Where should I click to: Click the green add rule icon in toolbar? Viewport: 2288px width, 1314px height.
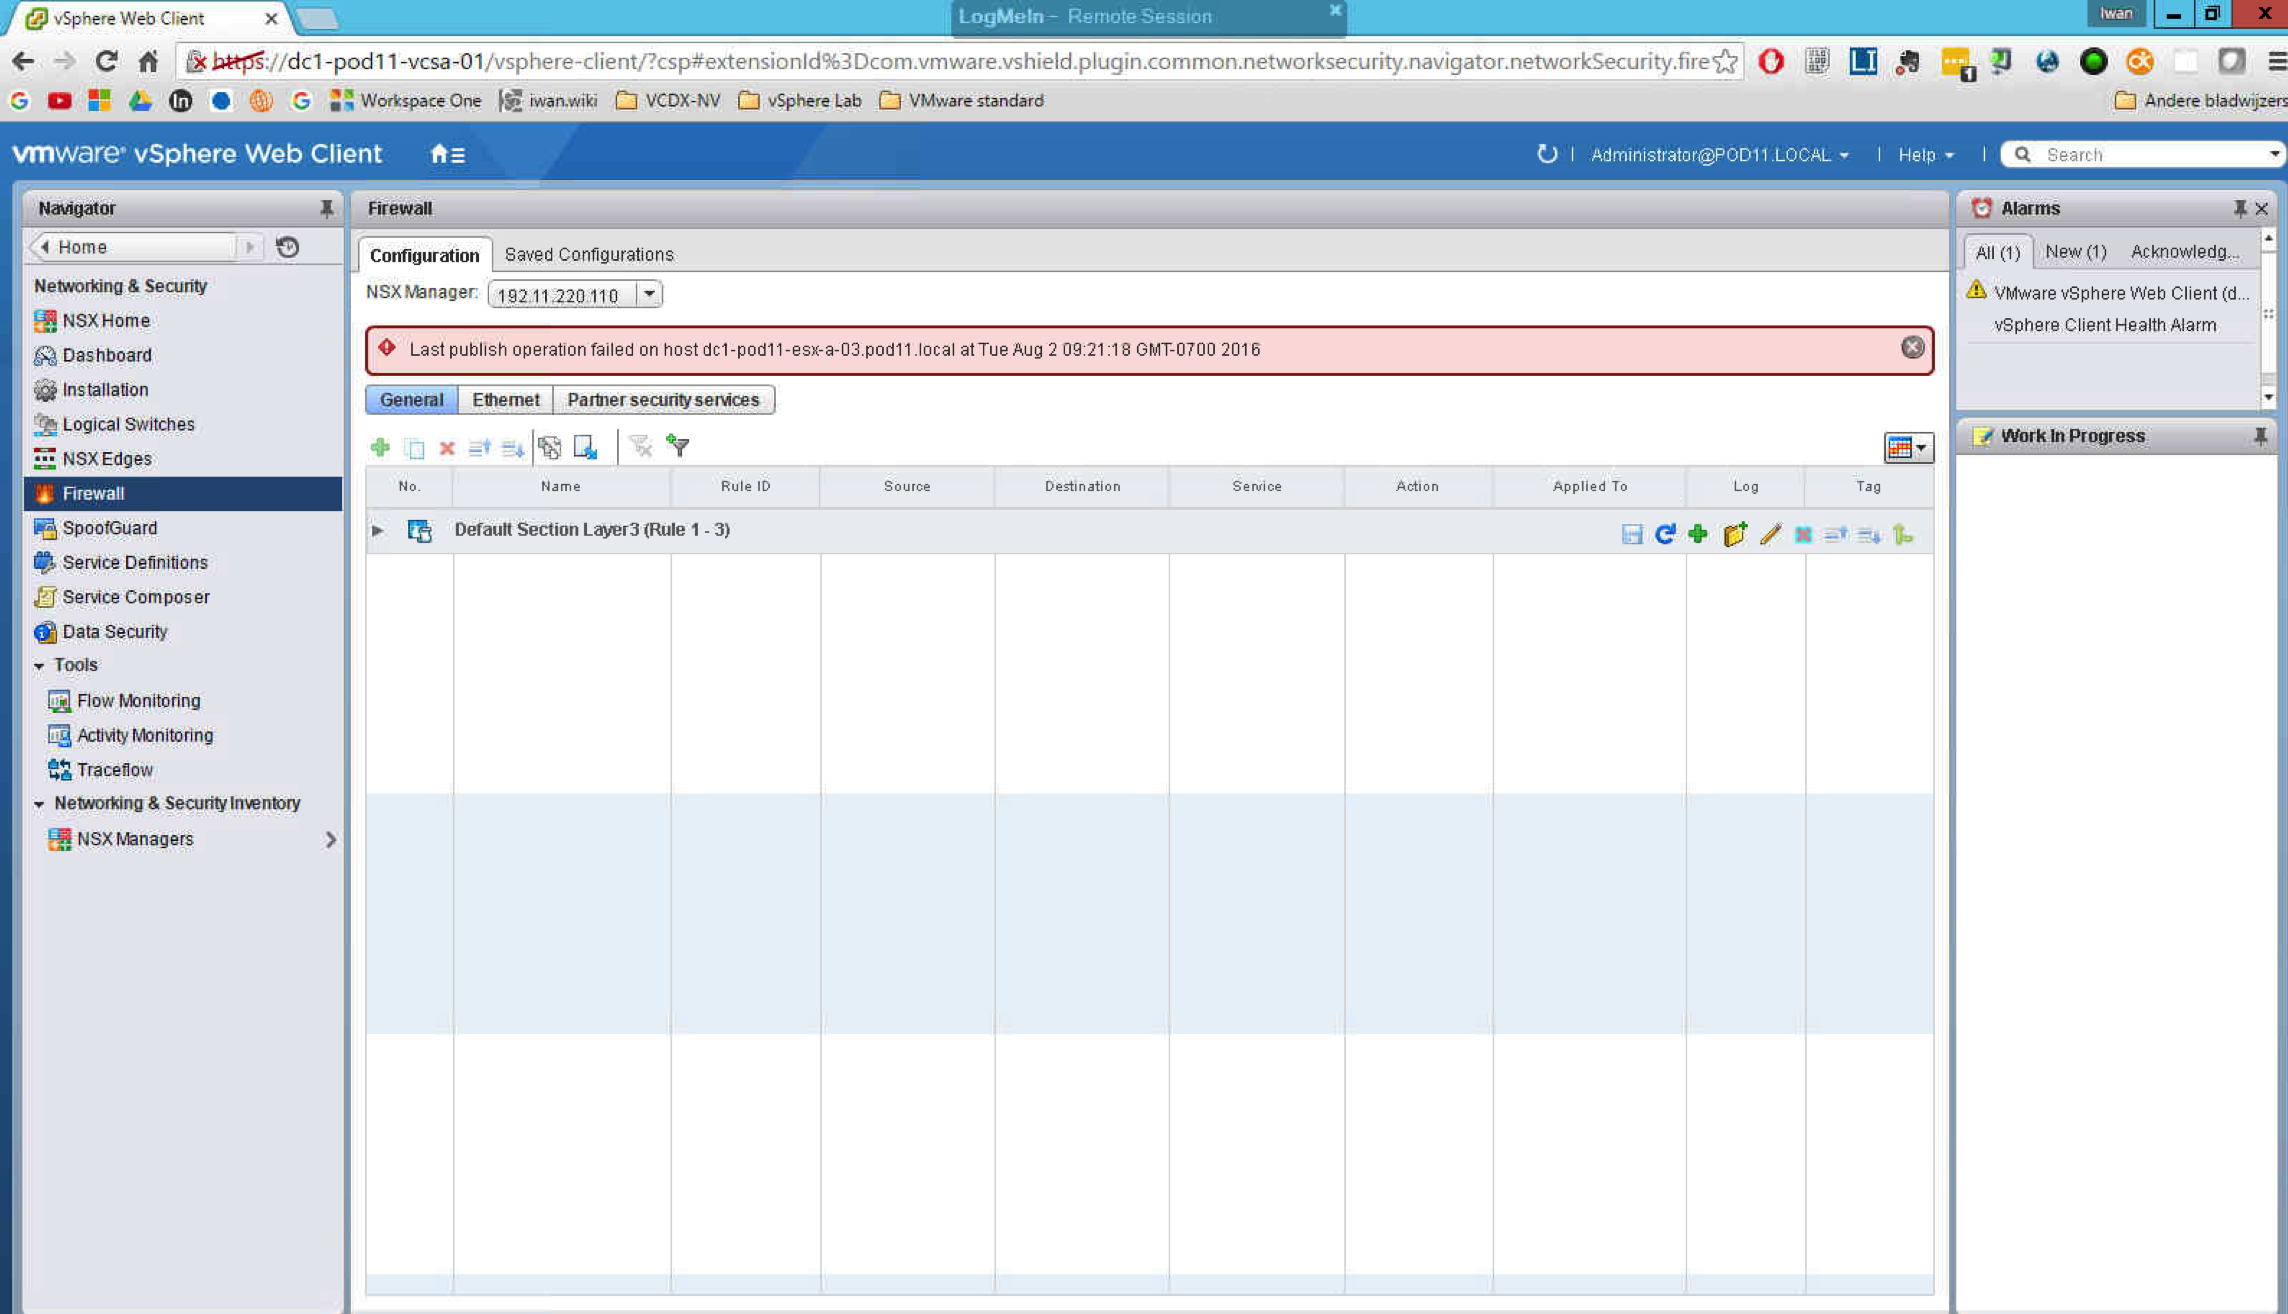point(380,447)
